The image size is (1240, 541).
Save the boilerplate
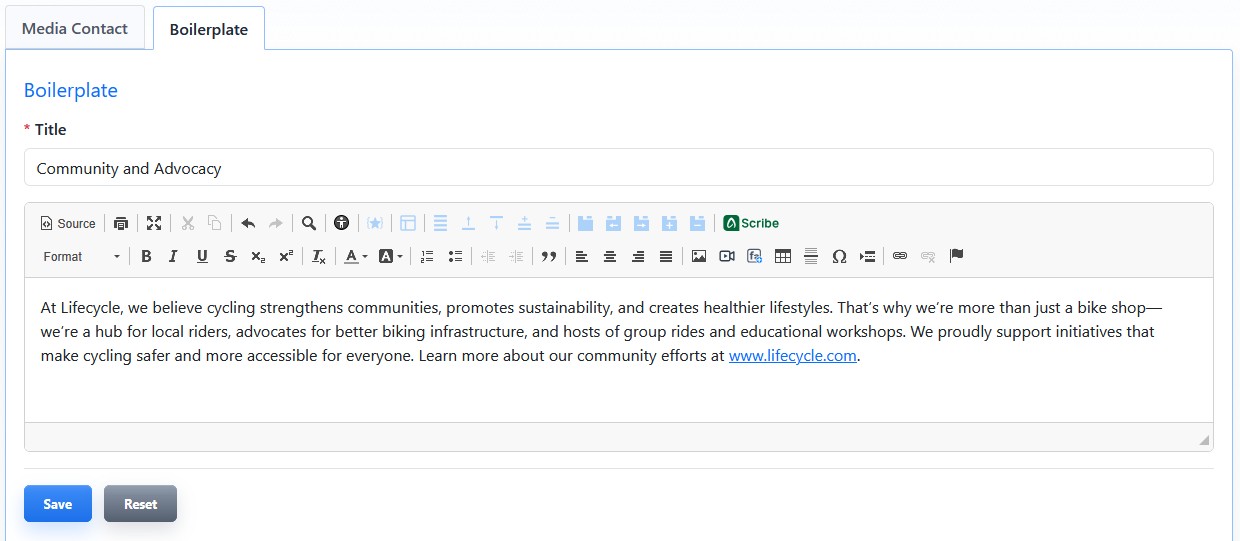[x=58, y=504]
